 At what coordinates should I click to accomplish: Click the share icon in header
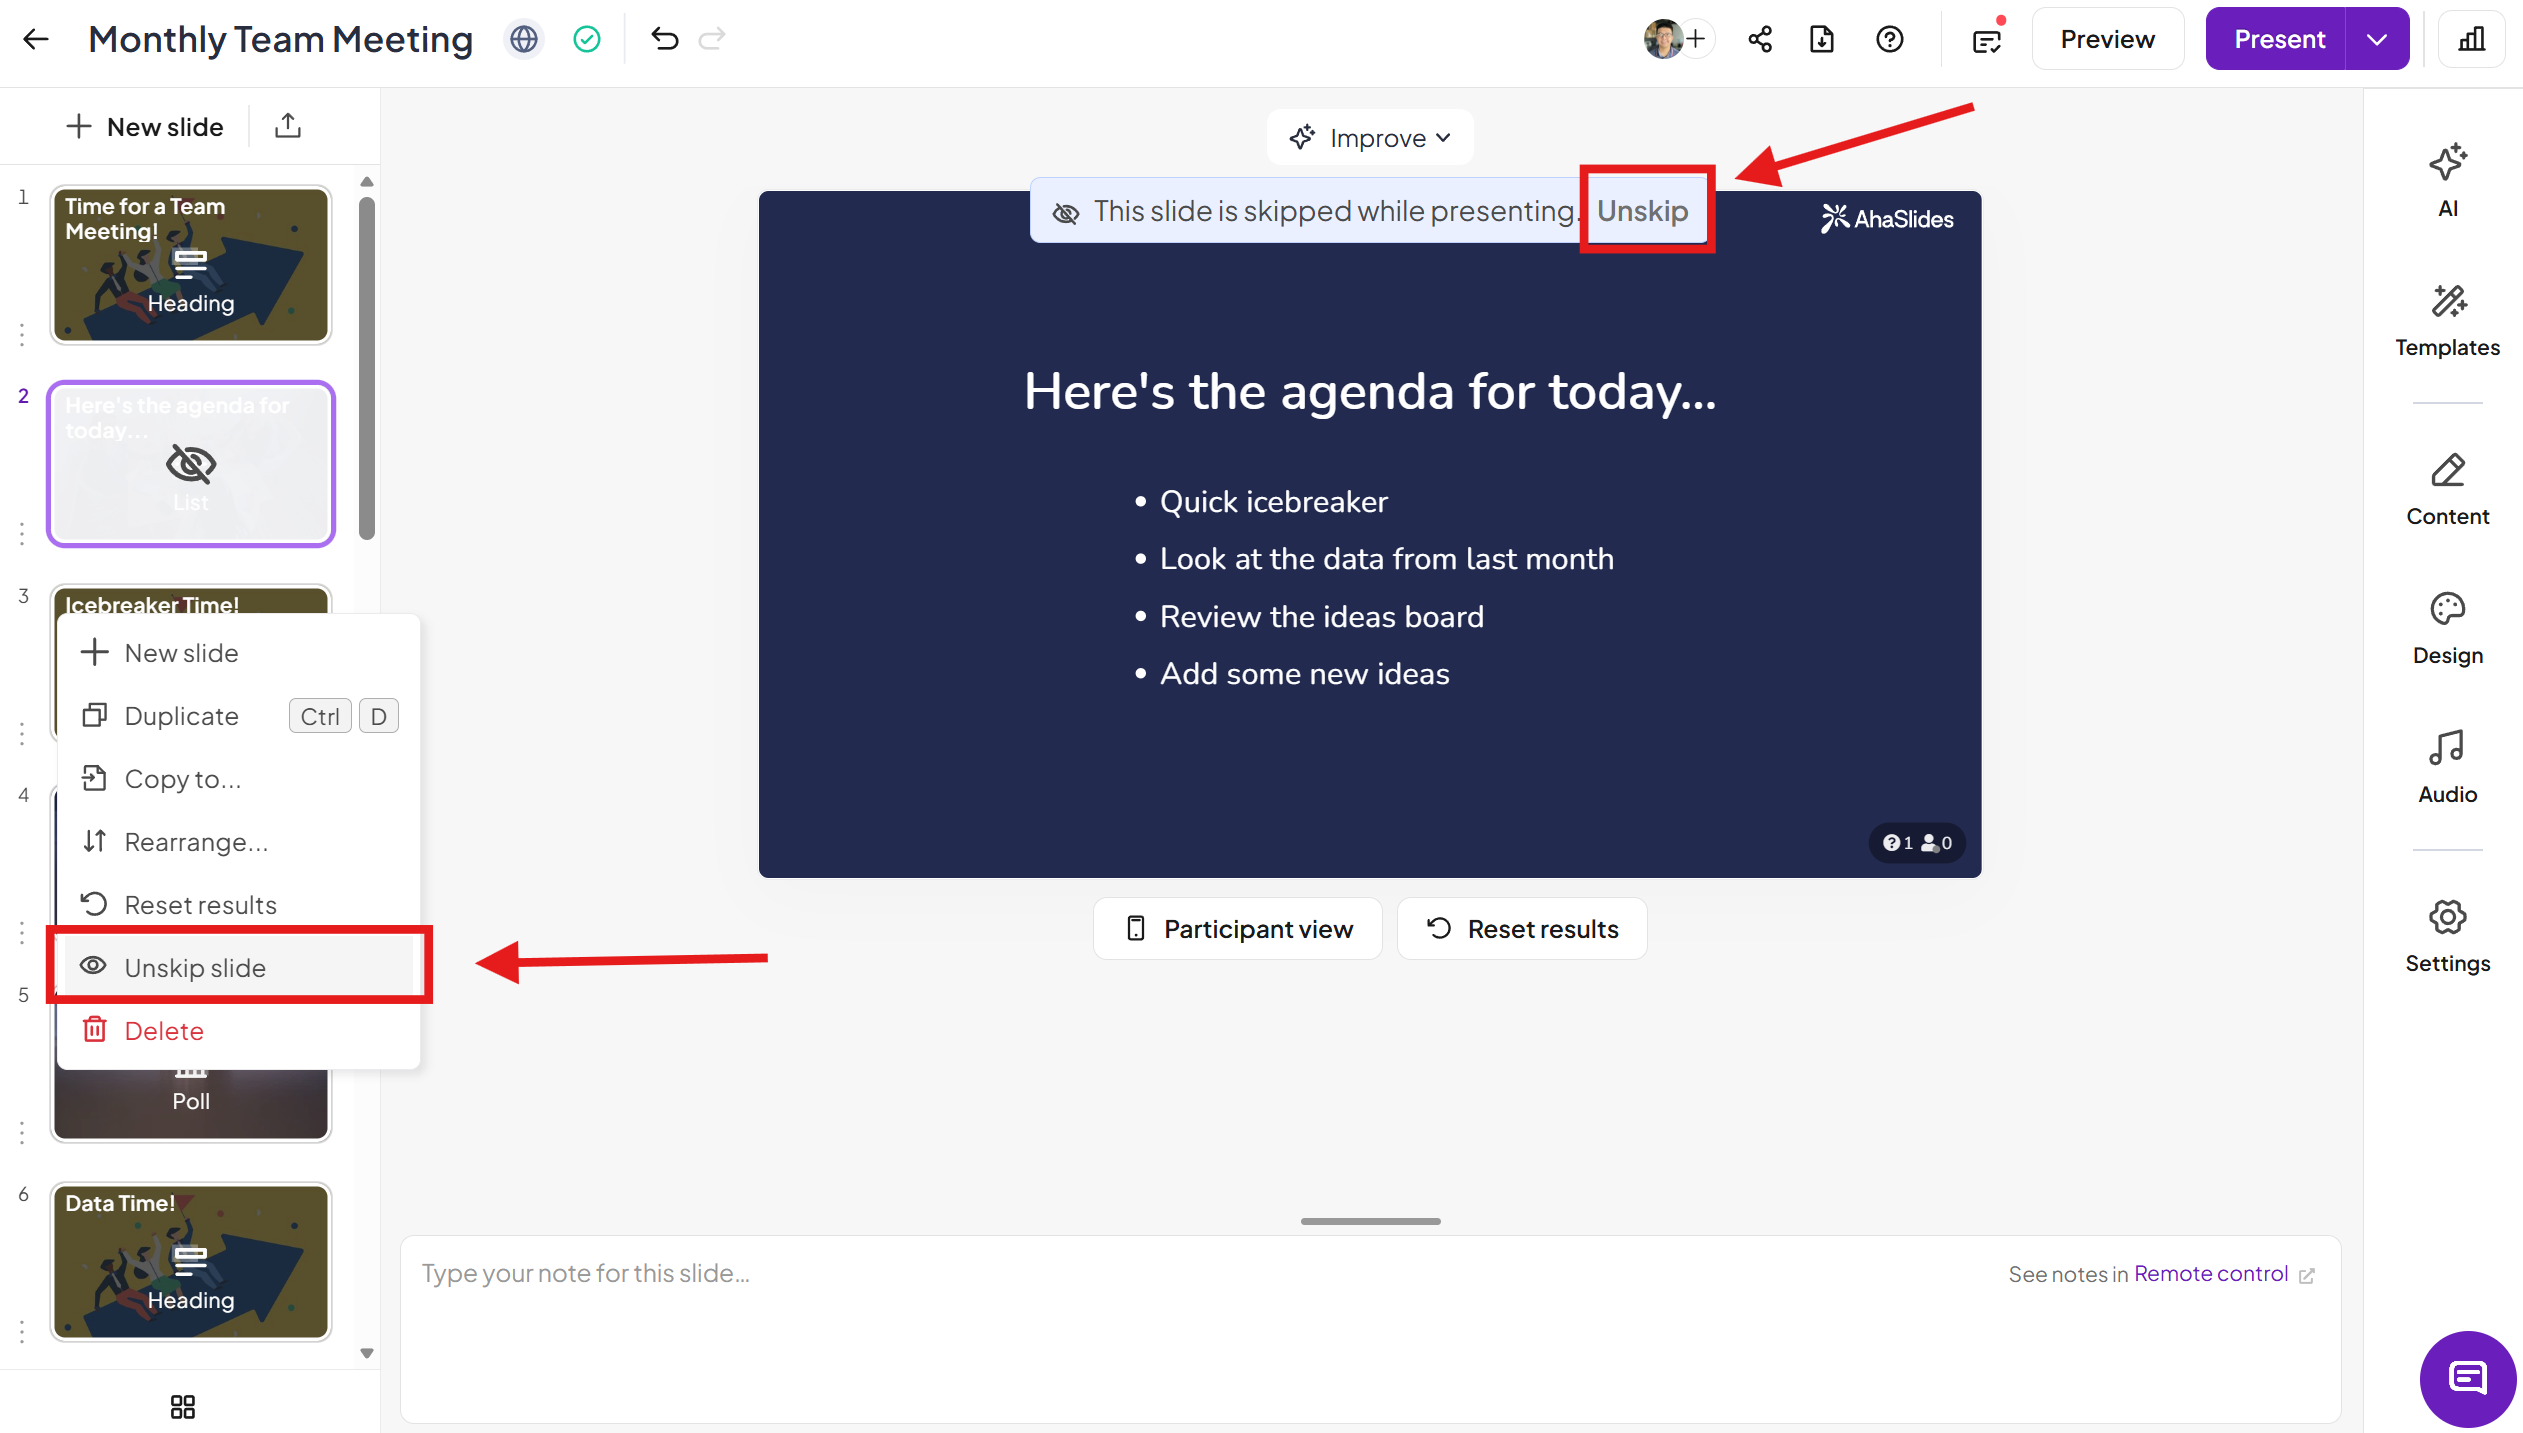pos(1760,39)
